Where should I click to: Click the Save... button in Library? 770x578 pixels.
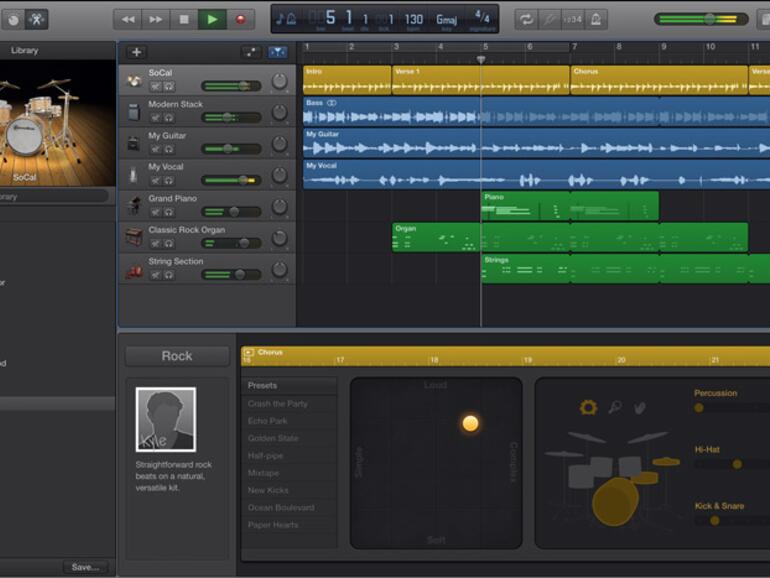[x=86, y=567]
